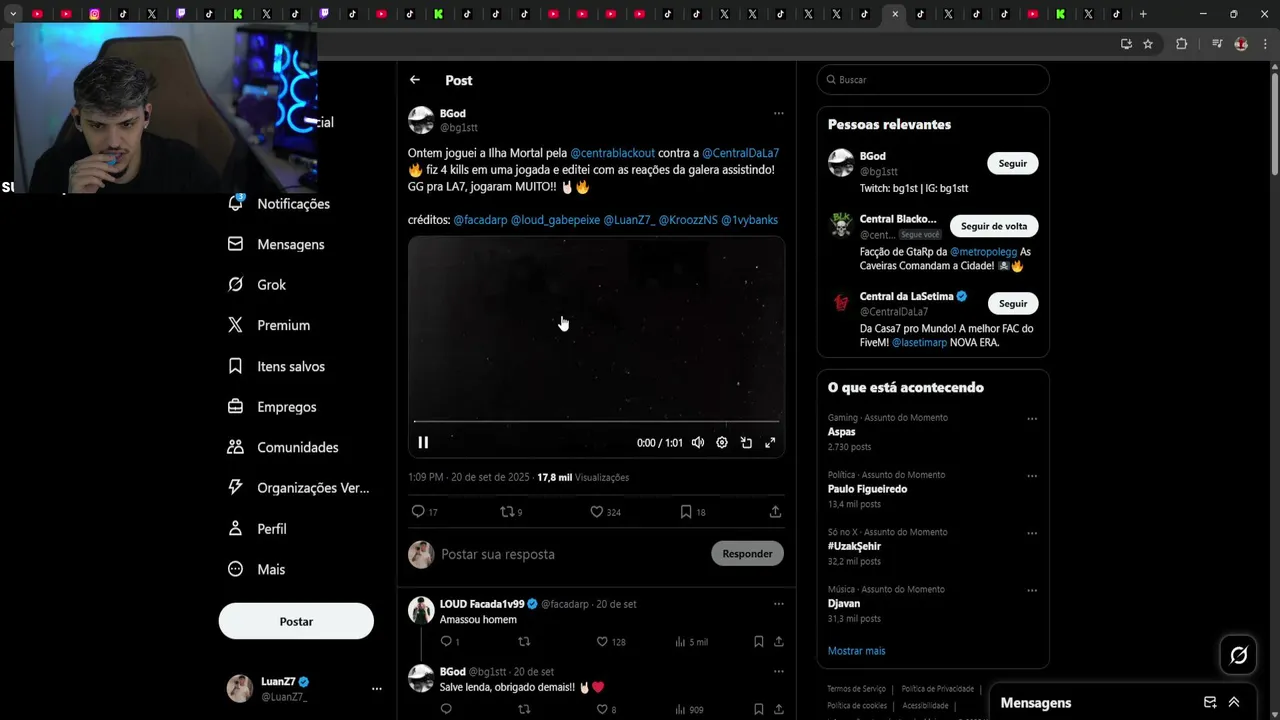Open the Grok floating button
Screen dimensions: 1280x720
1238,655
